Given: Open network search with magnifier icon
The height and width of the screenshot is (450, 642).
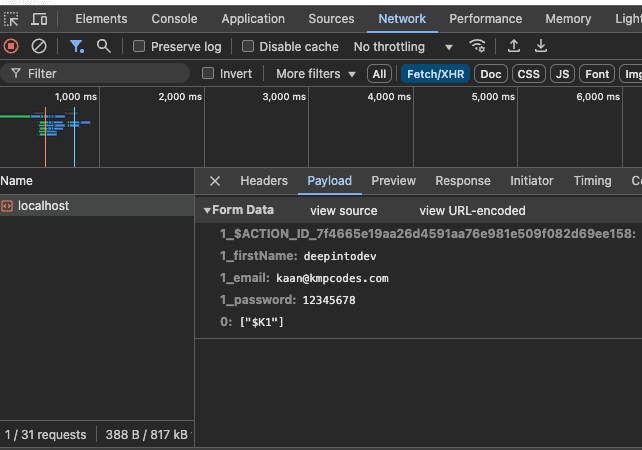Looking at the screenshot, I should [103, 46].
